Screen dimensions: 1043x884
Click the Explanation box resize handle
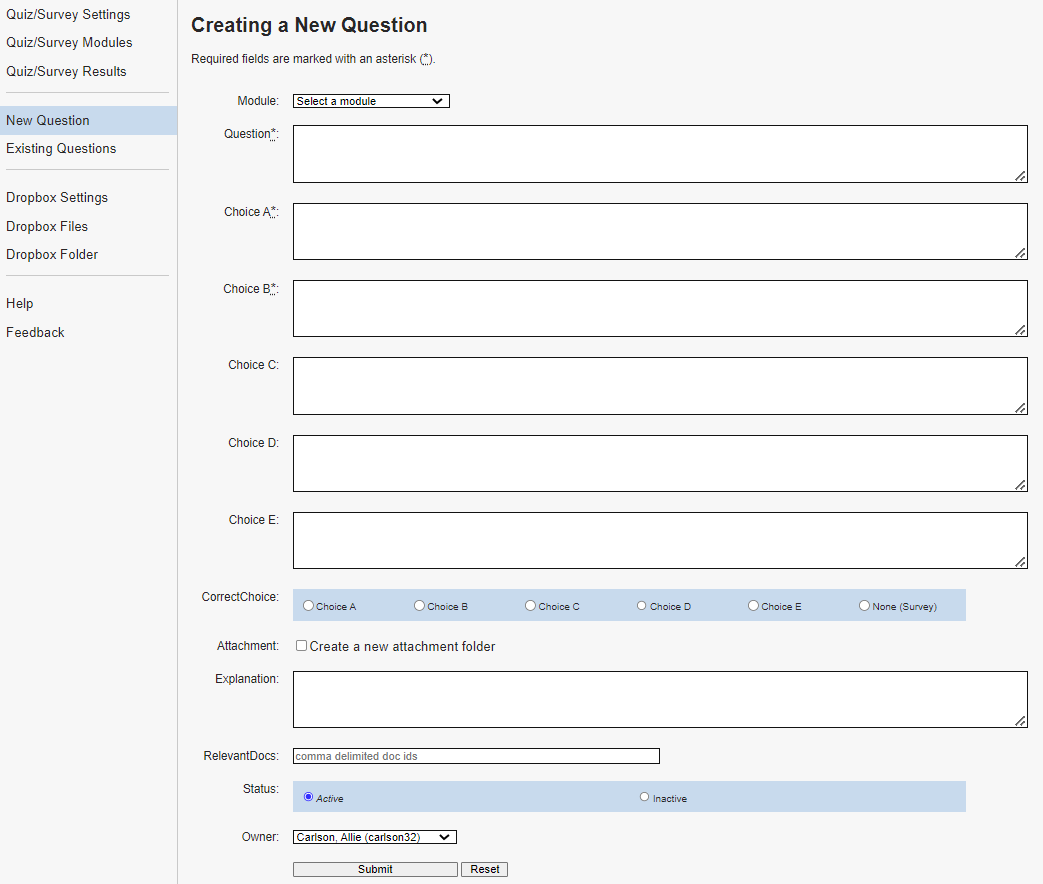1020,721
